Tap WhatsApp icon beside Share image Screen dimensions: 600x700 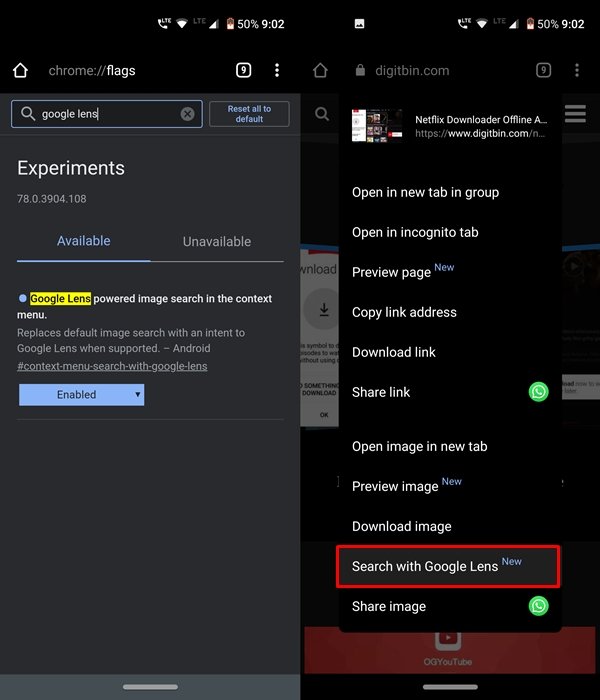[x=538, y=606]
